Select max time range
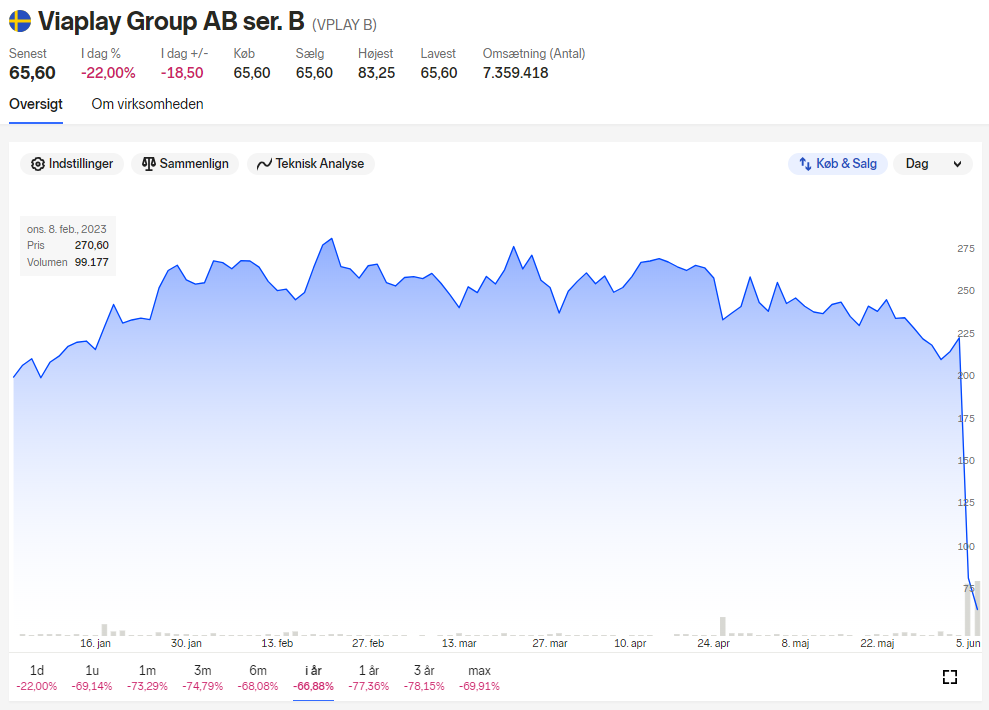This screenshot has width=989, height=710. pyautogui.click(x=479, y=678)
